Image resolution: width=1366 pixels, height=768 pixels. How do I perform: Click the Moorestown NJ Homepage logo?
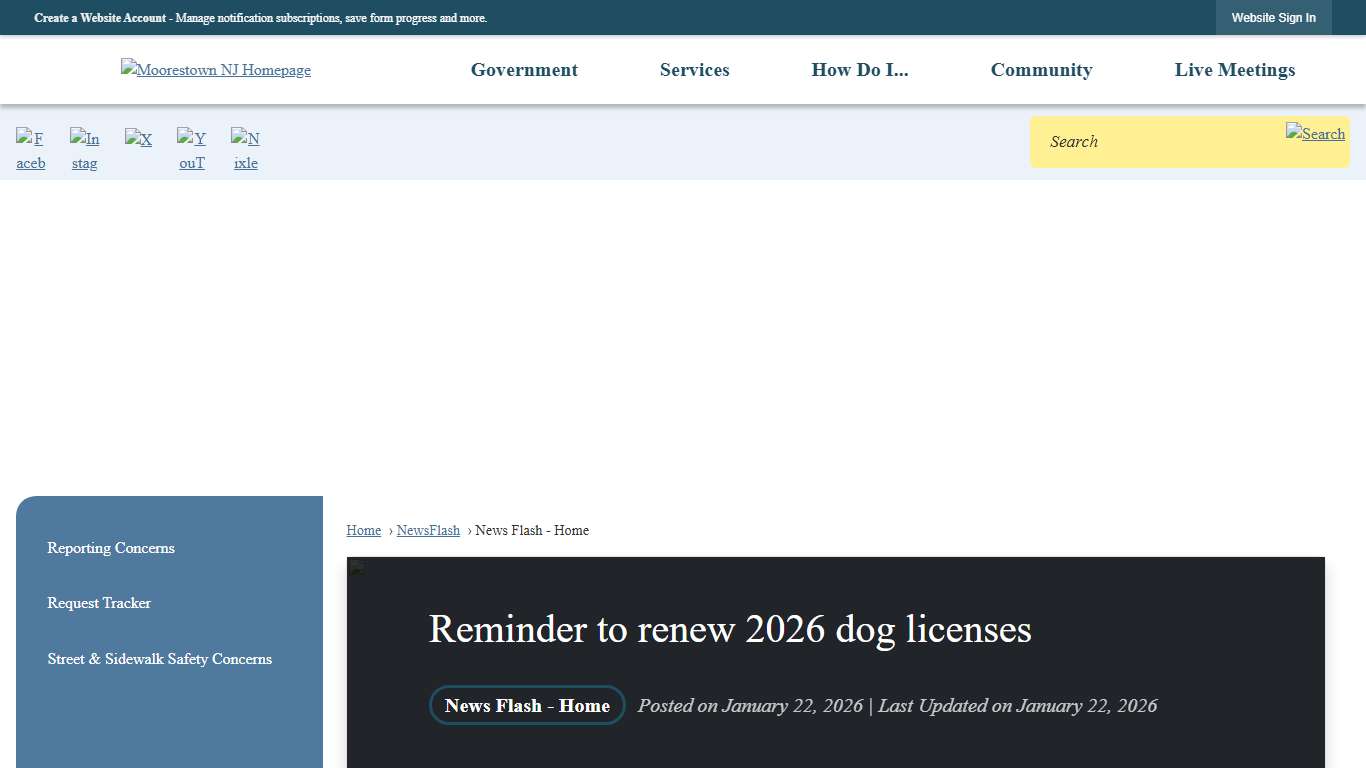pyautogui.click(x=215, y=70)
